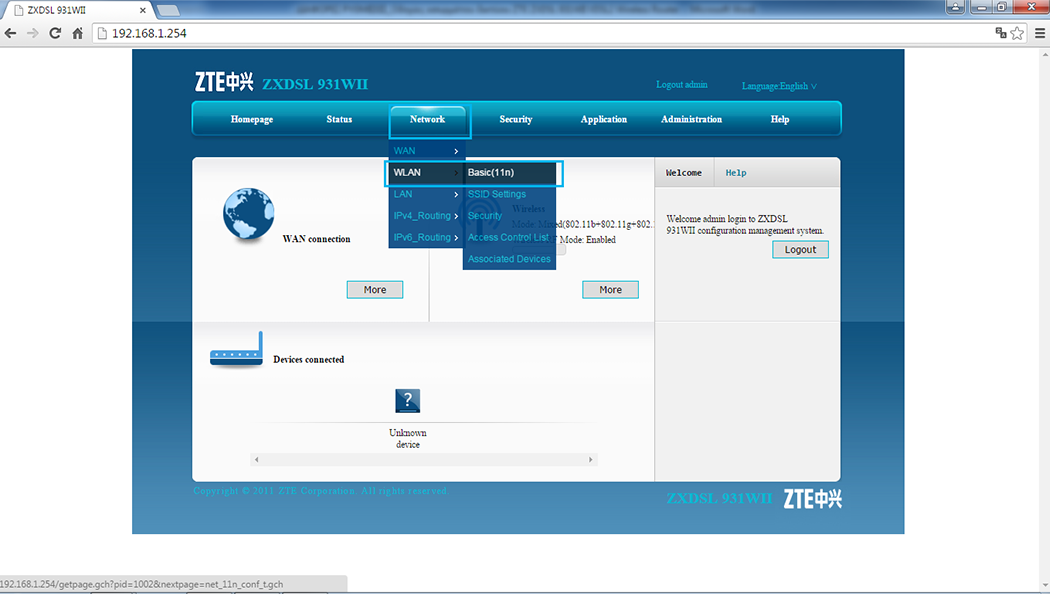Open the Security menu in the top navigation bar

[516, 119]
